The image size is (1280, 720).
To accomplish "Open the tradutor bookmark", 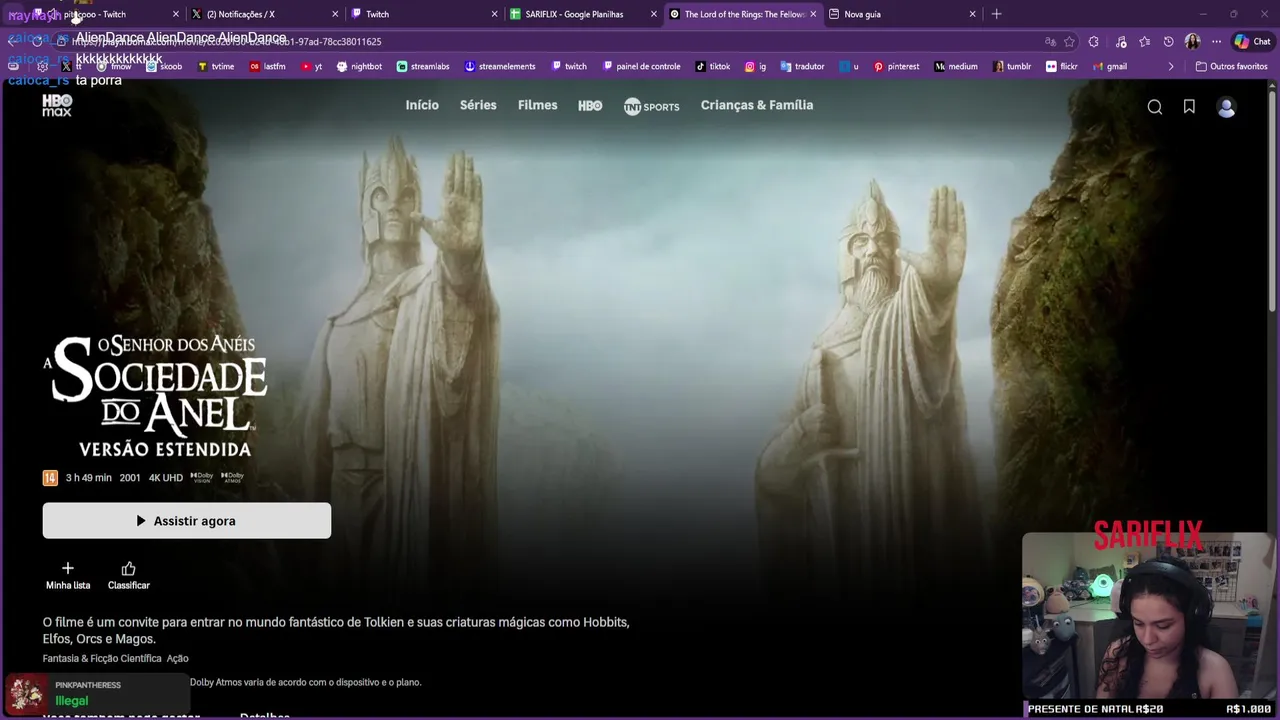I will 803,66.
